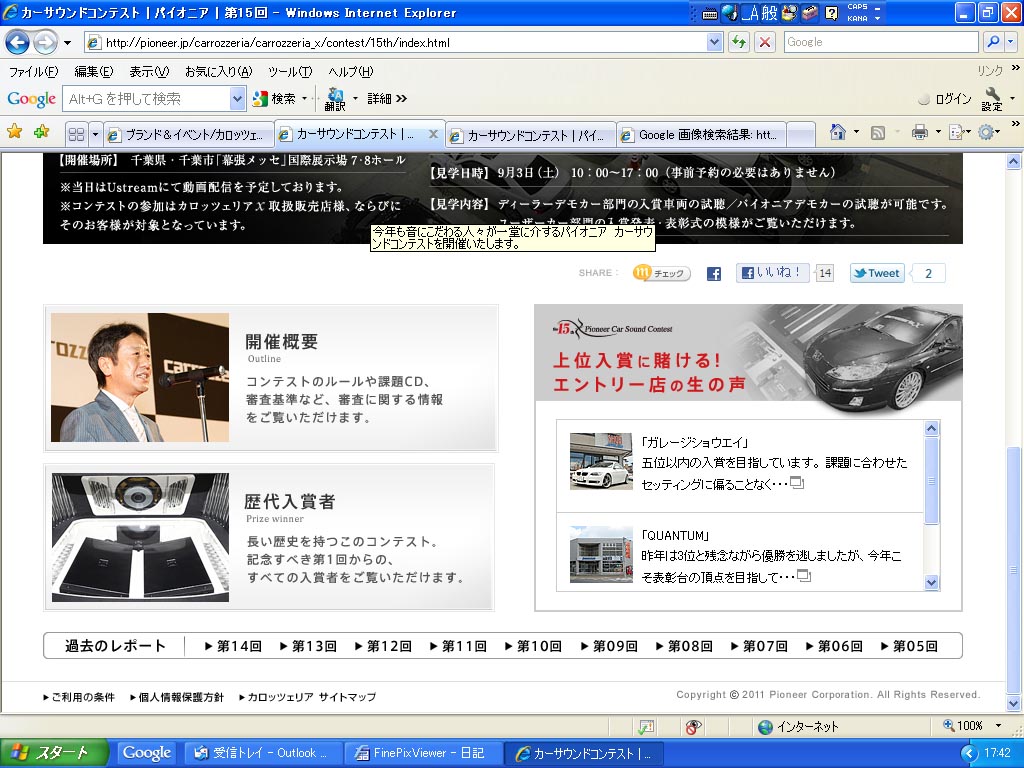
Task: Click the Google toolbar 翻訳 translate icon
Action: click(x=334, y=99)
